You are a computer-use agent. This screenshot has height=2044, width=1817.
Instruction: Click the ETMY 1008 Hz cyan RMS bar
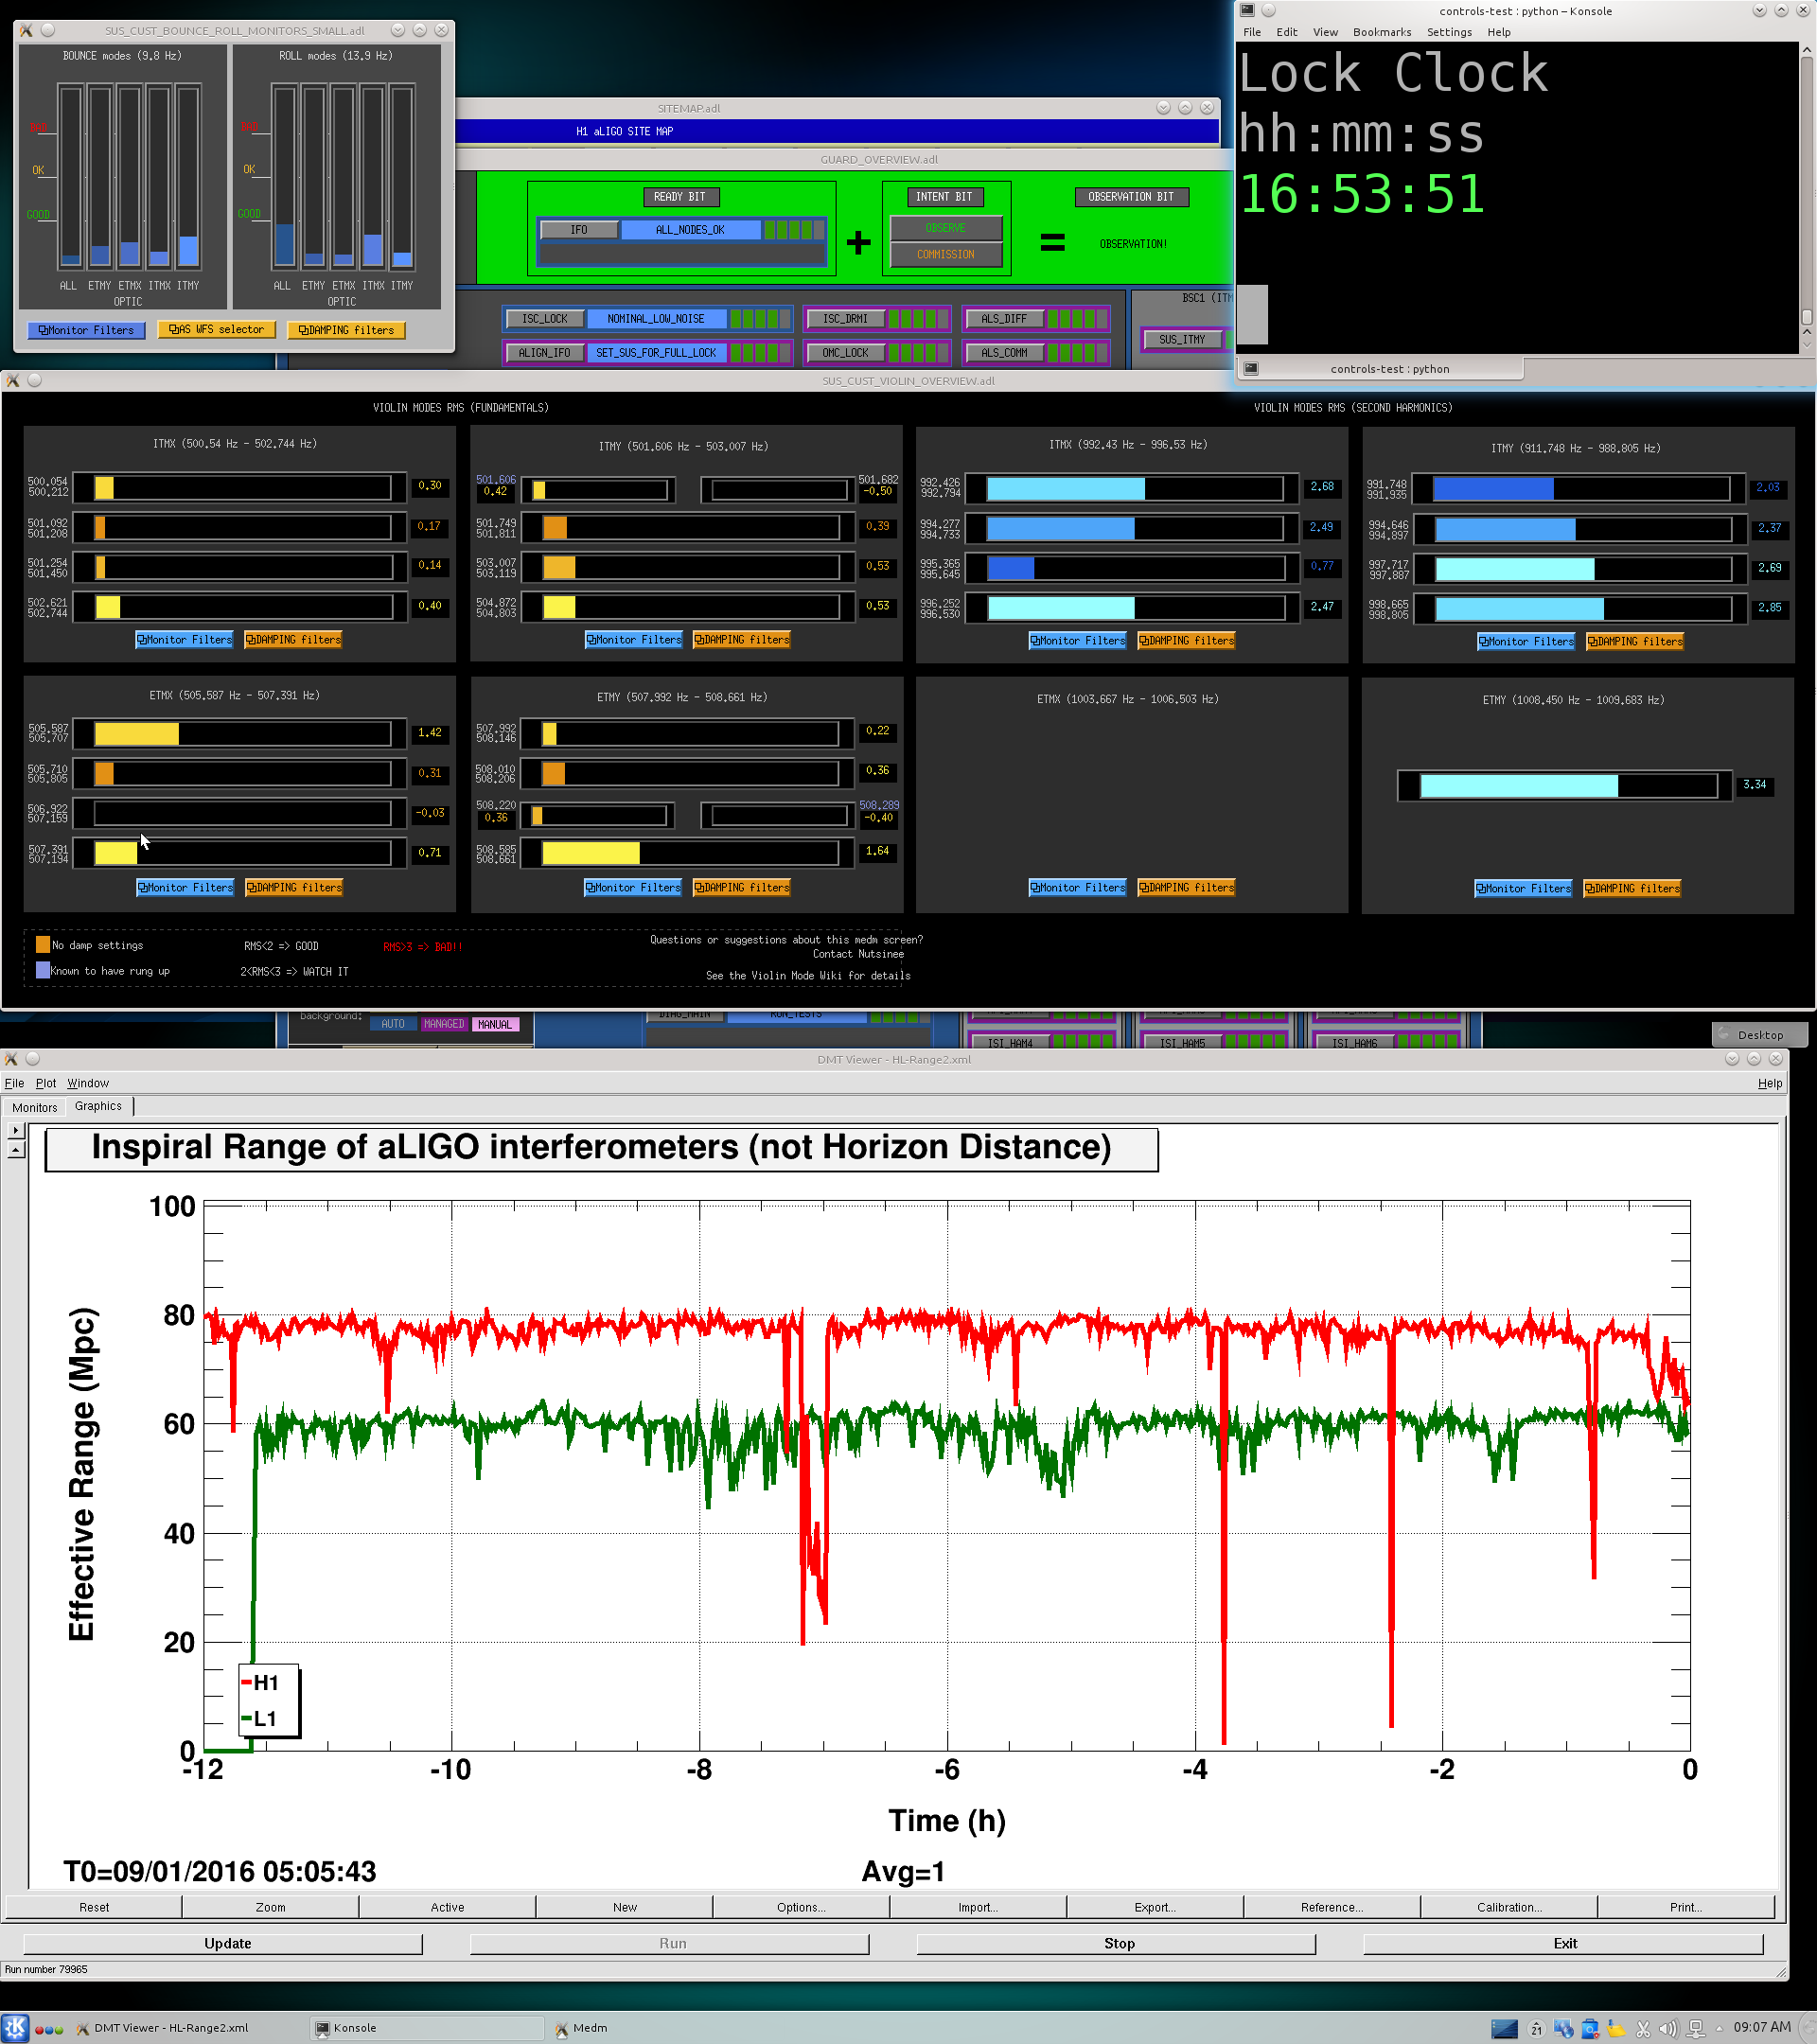tap(1518, 786)
